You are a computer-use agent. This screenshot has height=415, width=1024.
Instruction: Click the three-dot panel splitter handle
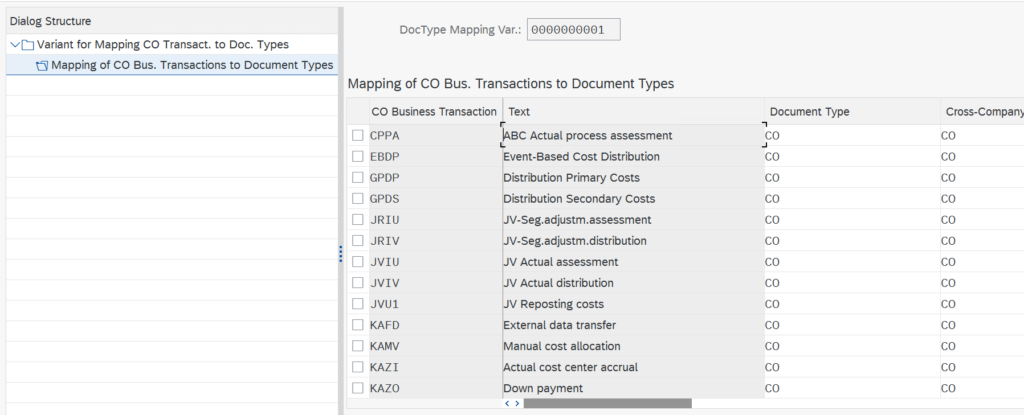click(x=340, y=255)
